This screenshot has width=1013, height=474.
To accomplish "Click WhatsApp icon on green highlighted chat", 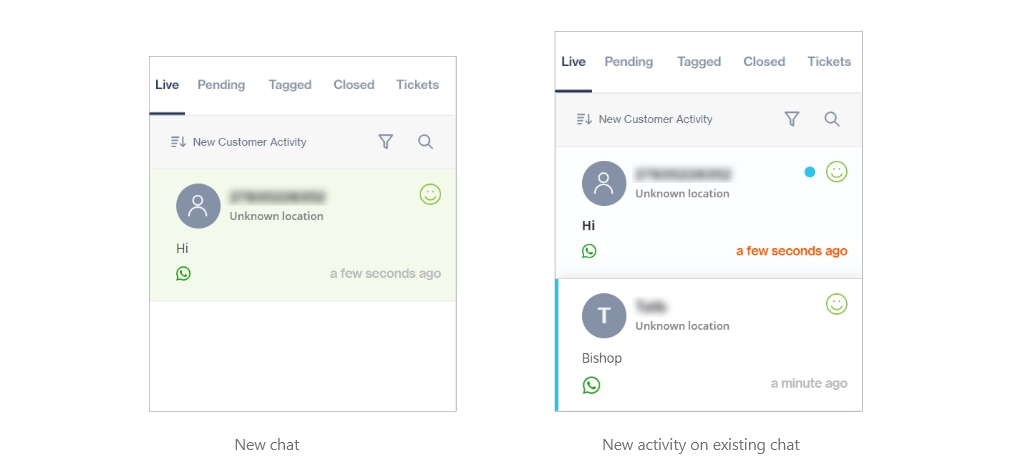I will [183, 273].
